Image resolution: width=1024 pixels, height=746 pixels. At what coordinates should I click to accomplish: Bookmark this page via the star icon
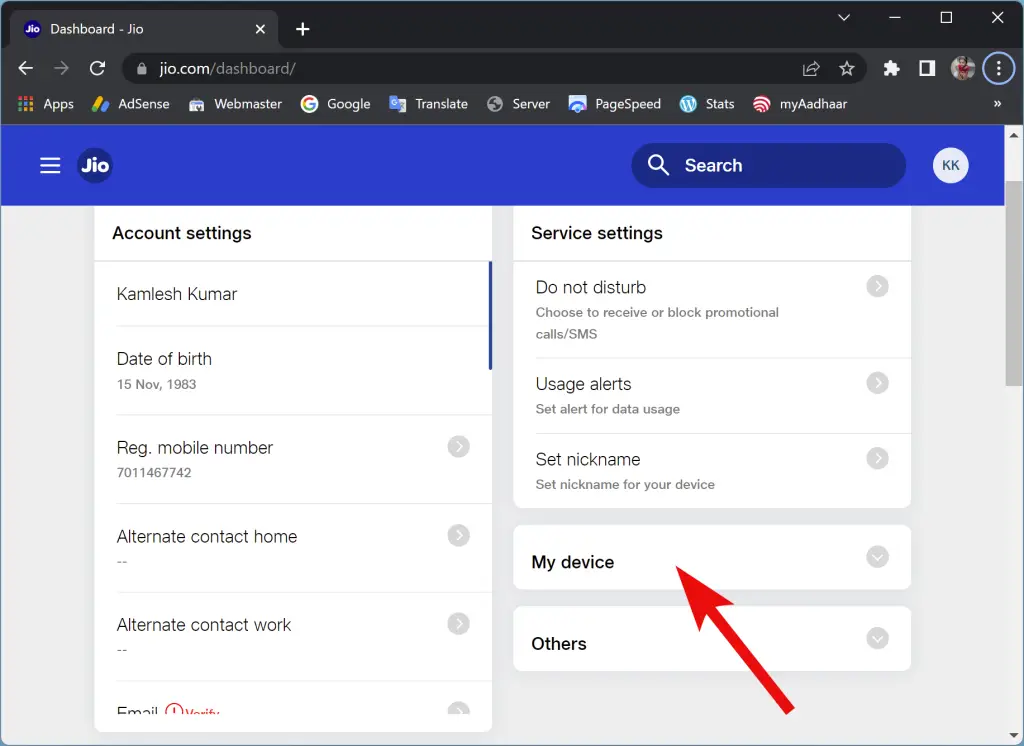(x=847, y=68)
